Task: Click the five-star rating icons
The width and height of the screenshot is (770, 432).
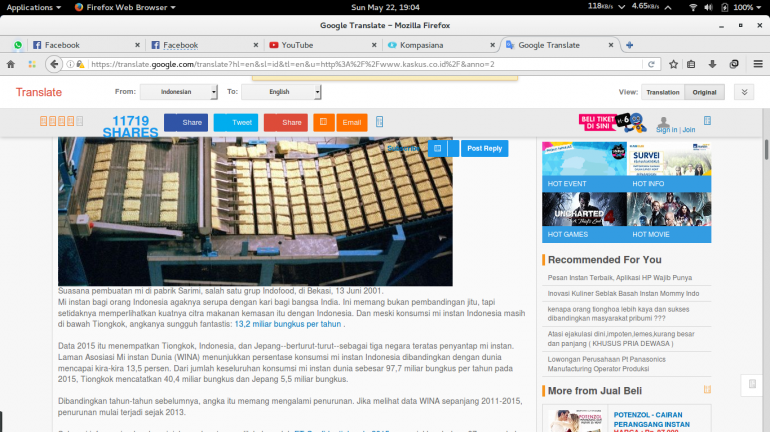Action: 61,121
